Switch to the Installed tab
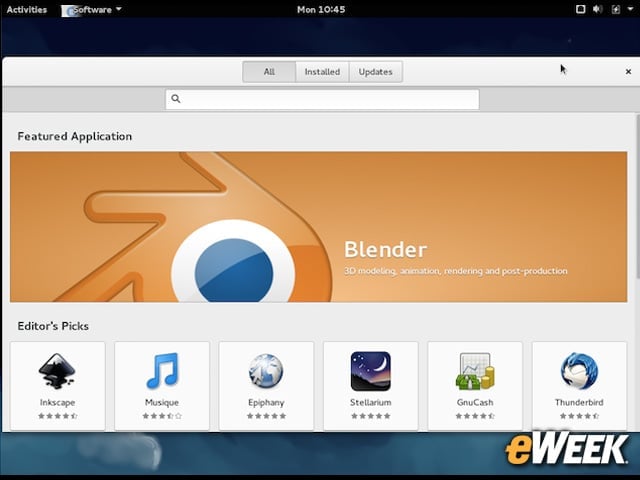 322,72
